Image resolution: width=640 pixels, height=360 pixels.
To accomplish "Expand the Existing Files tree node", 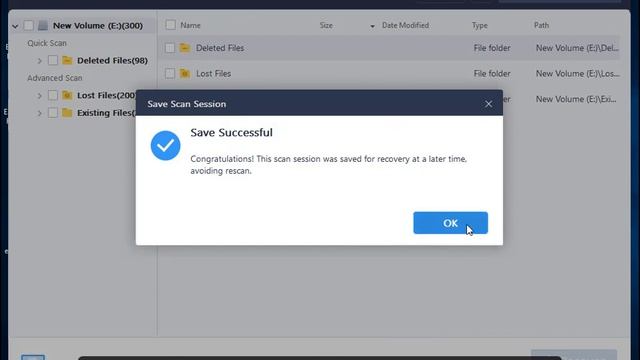I will (40, 113).
